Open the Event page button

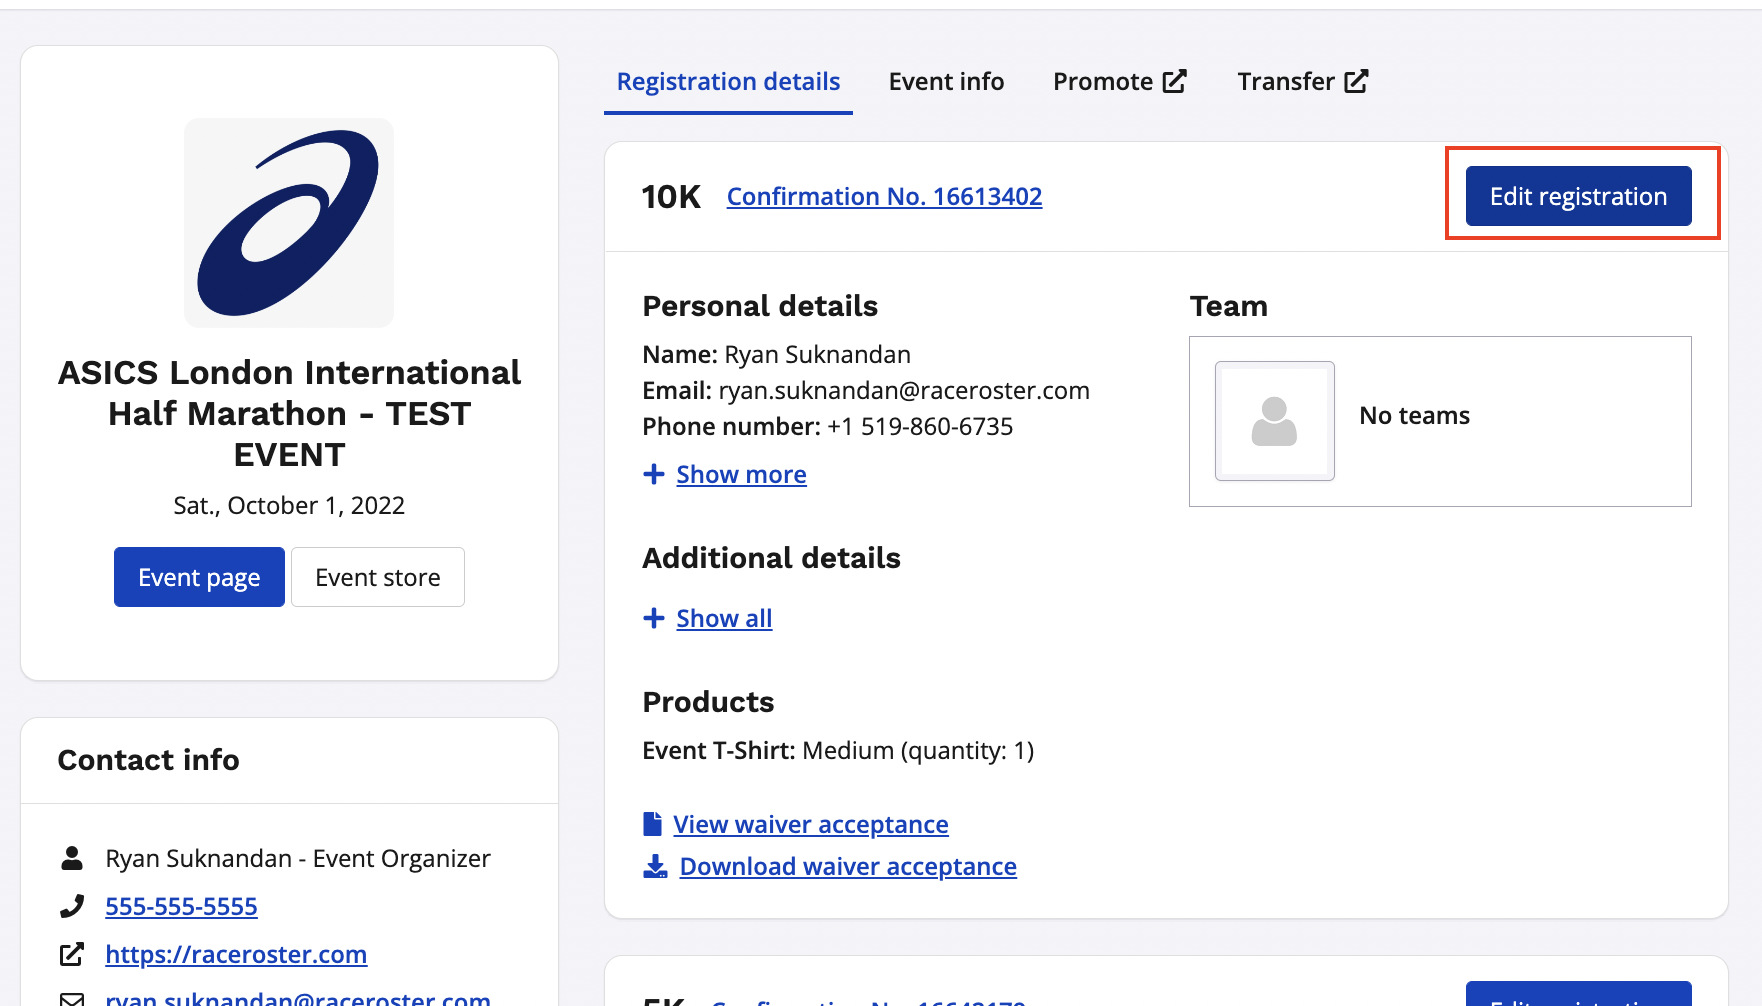[x=199, y=577]
